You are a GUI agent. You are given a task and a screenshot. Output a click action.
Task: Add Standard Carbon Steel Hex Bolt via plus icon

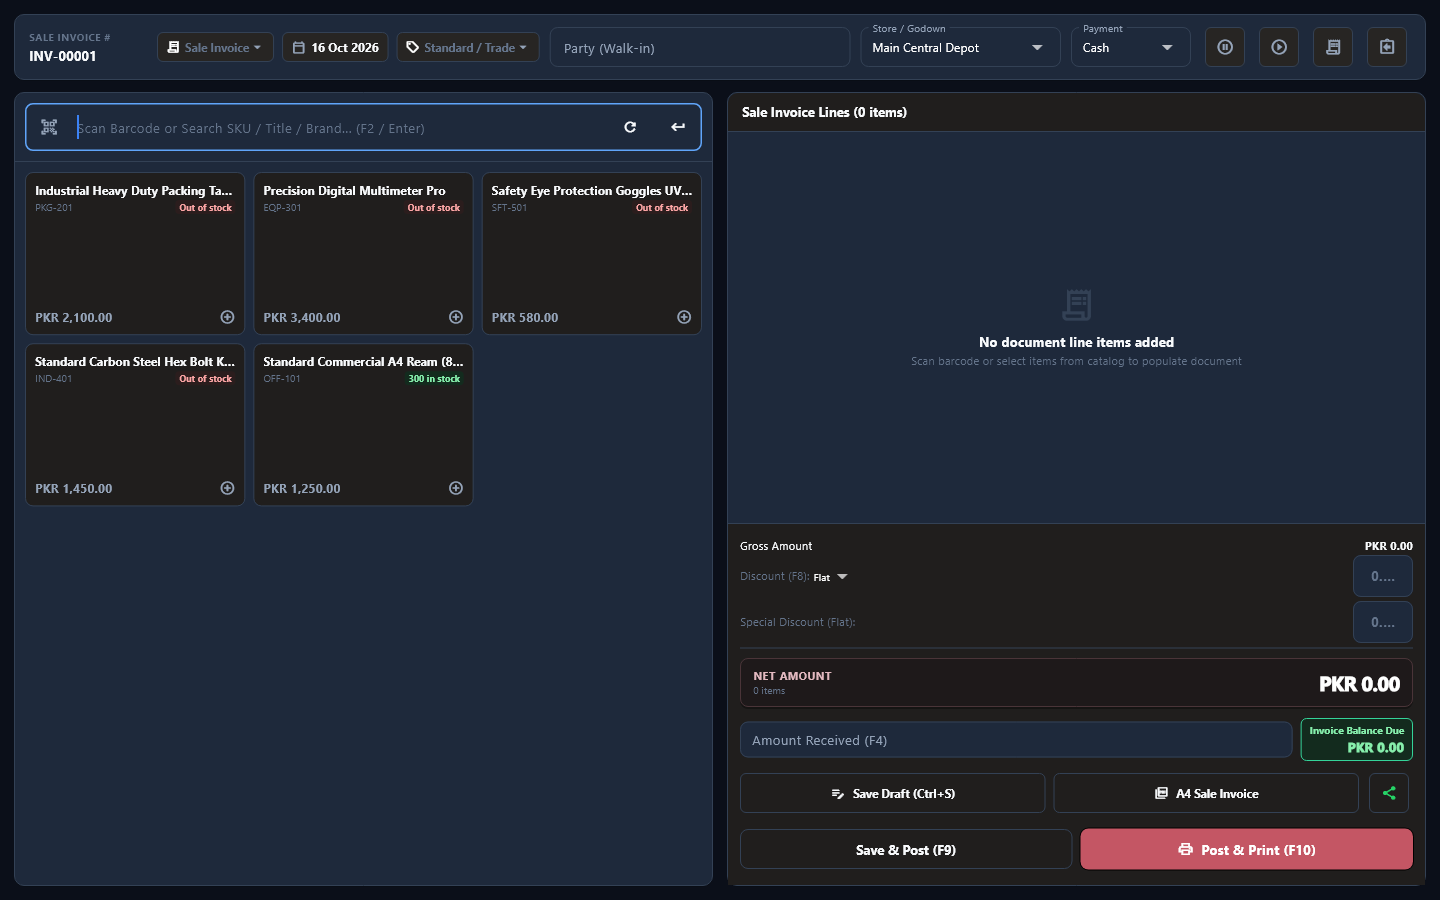tap(227, 488)
